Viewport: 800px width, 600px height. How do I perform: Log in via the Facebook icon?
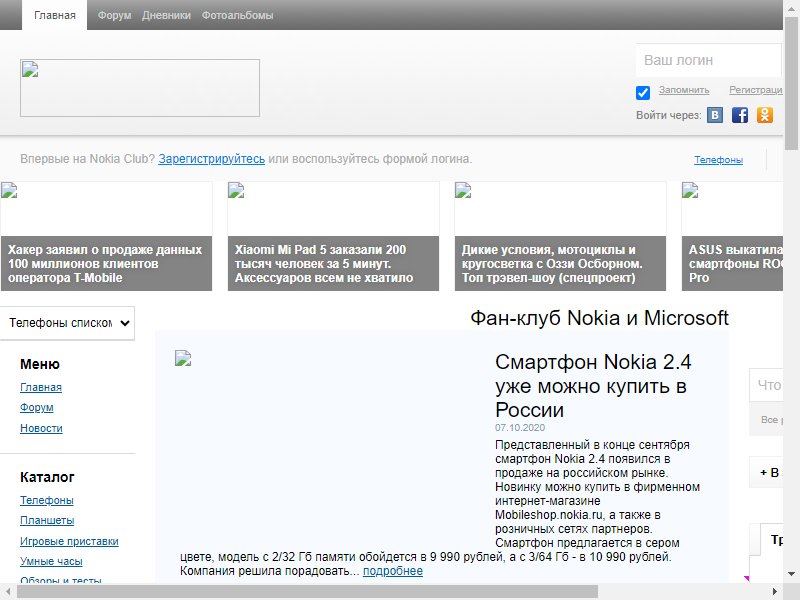[740, 115]
